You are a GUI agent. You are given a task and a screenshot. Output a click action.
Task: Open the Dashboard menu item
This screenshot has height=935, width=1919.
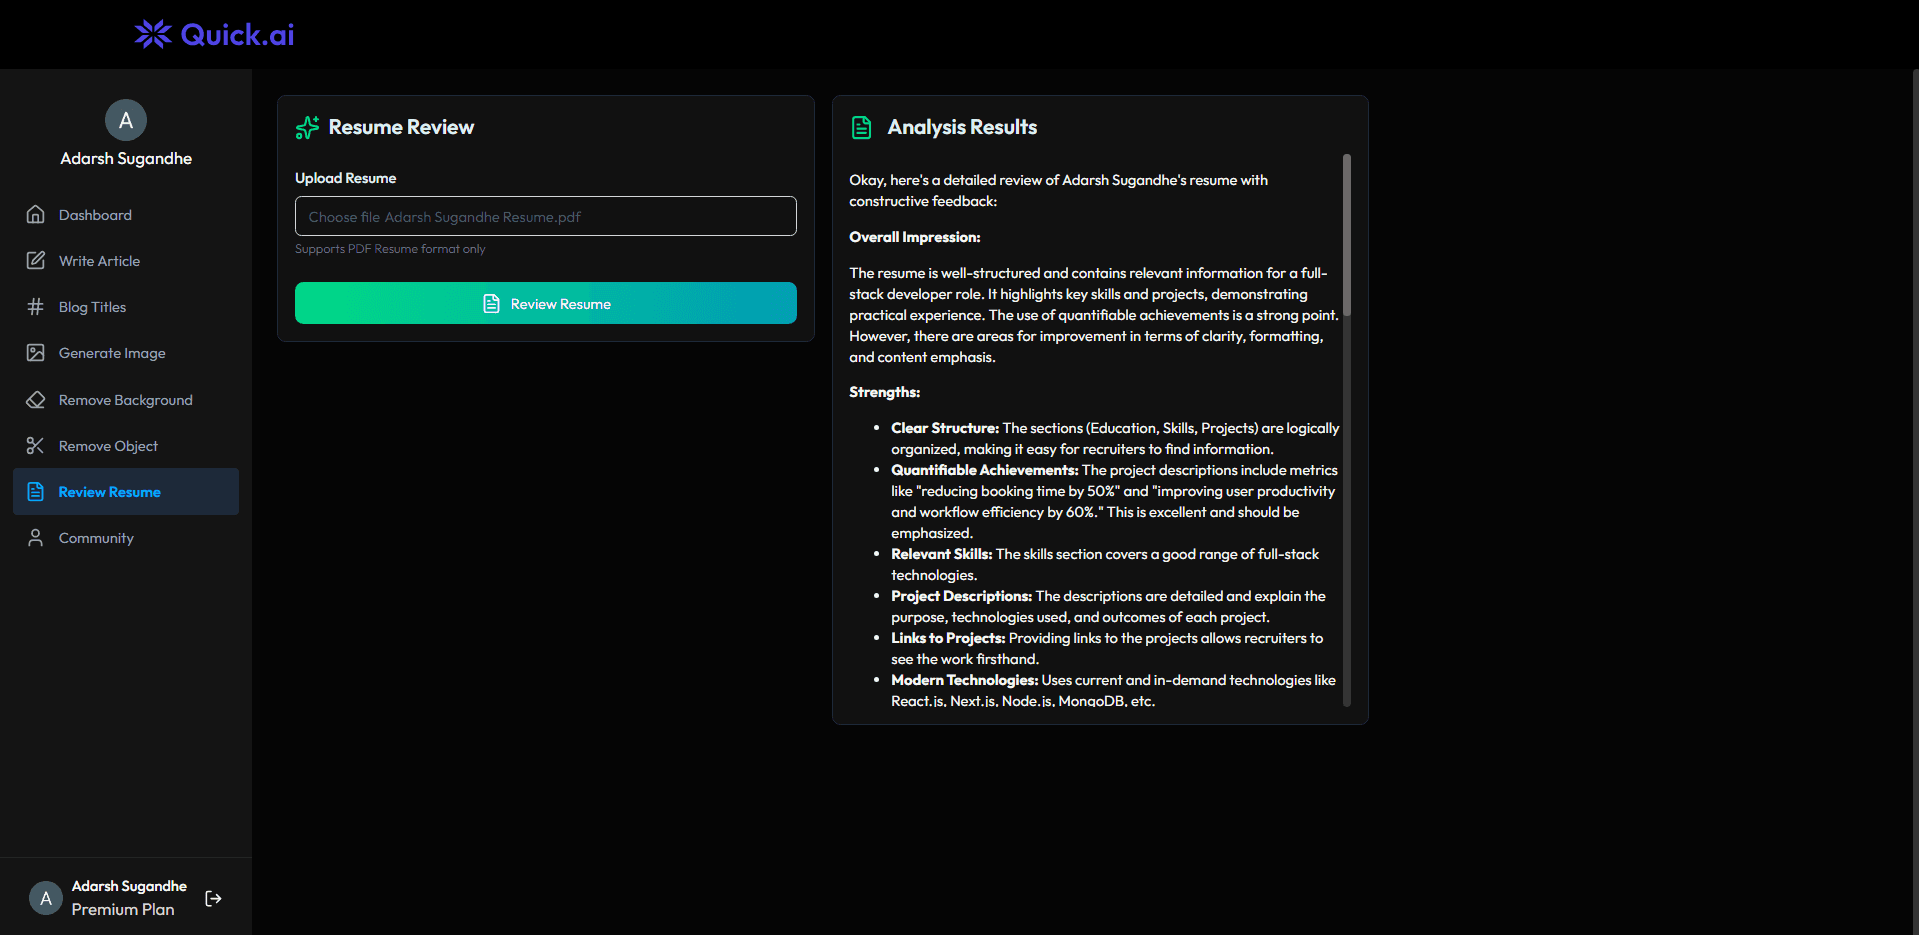95,215
